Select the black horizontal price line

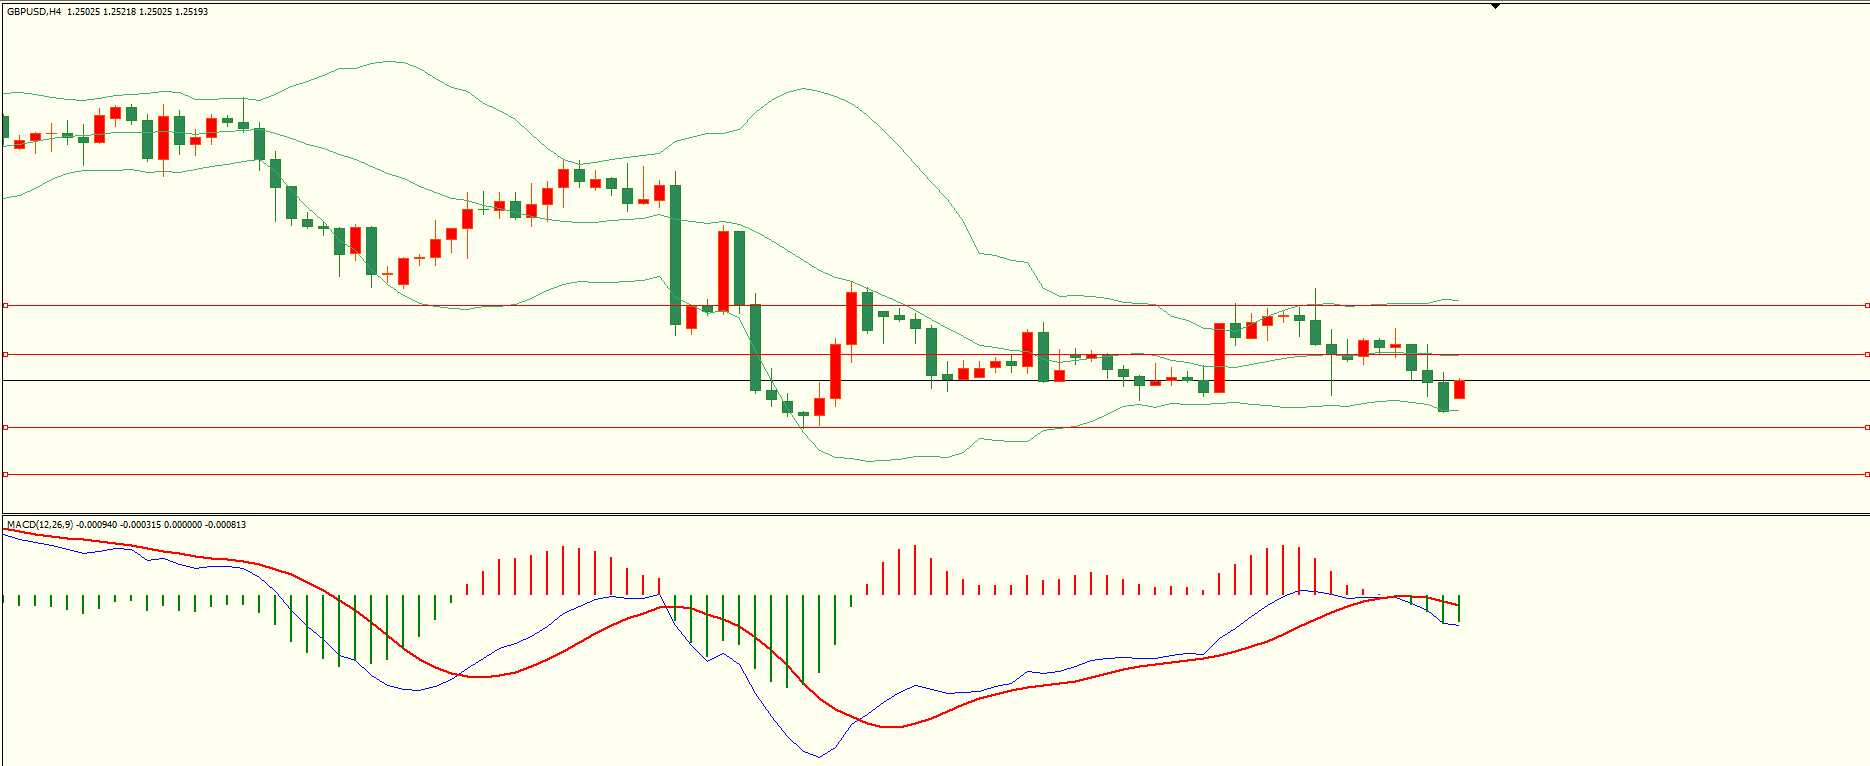(935, 381)
